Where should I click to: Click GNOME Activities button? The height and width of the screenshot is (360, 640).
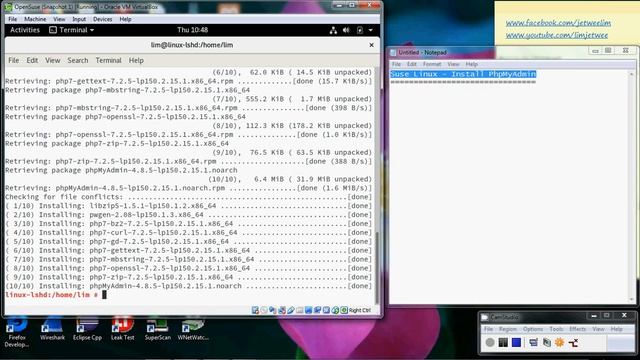coord(25,30)
